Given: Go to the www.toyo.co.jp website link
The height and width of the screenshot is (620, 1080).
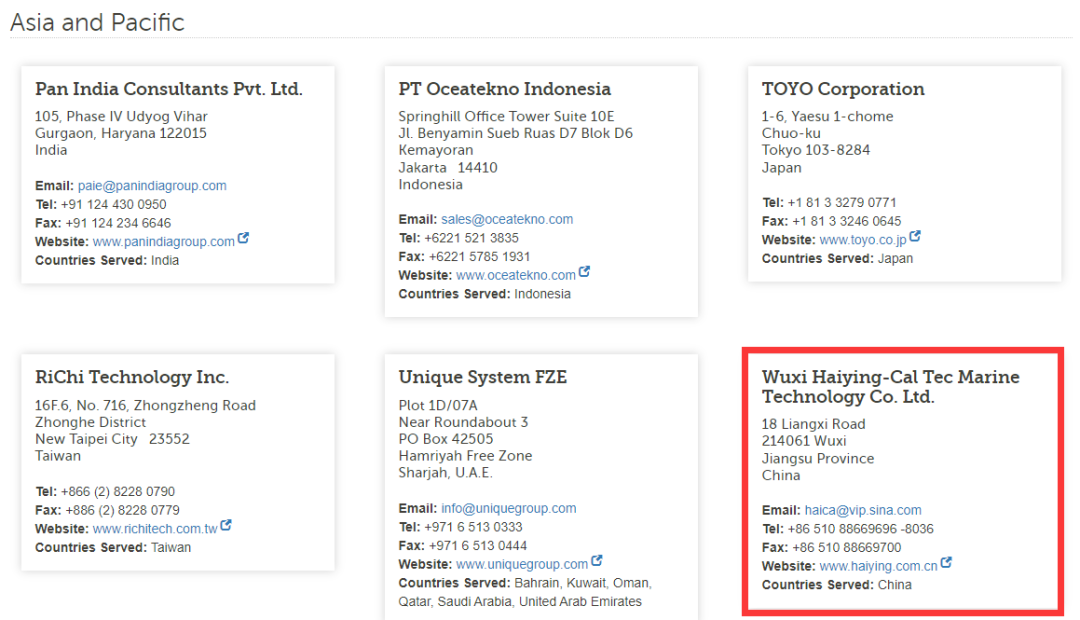Looking at the screenshot, I should coord(862,240).
